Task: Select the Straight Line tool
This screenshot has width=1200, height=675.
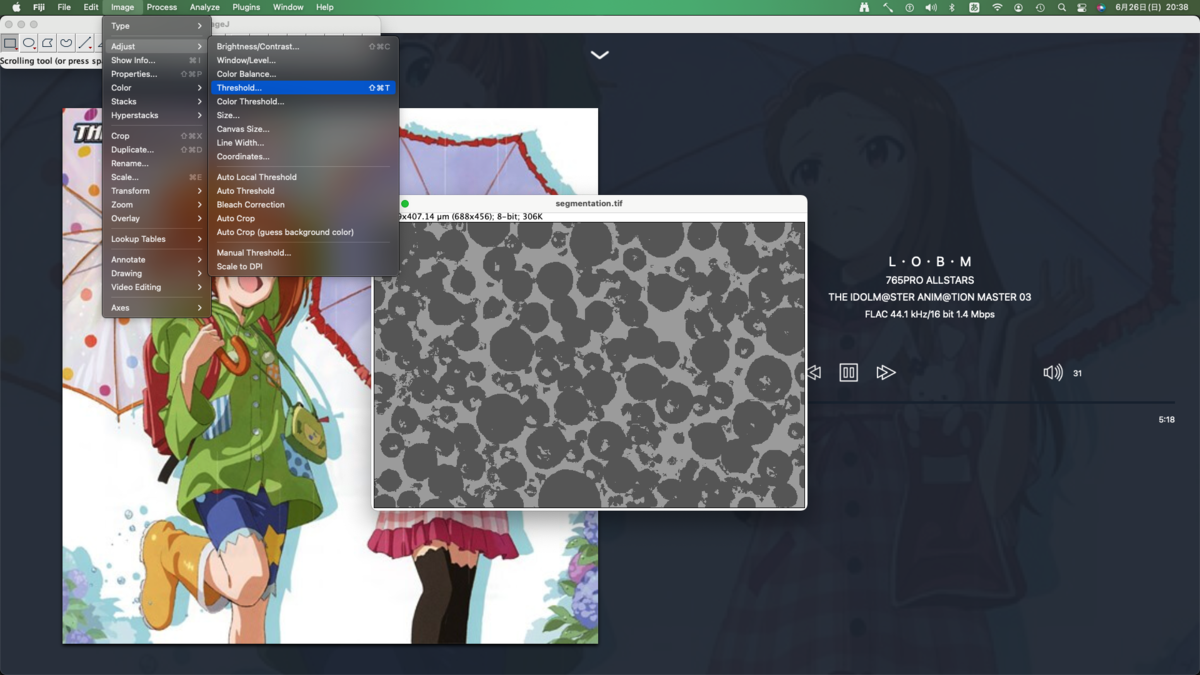Action: pos(85,43)
